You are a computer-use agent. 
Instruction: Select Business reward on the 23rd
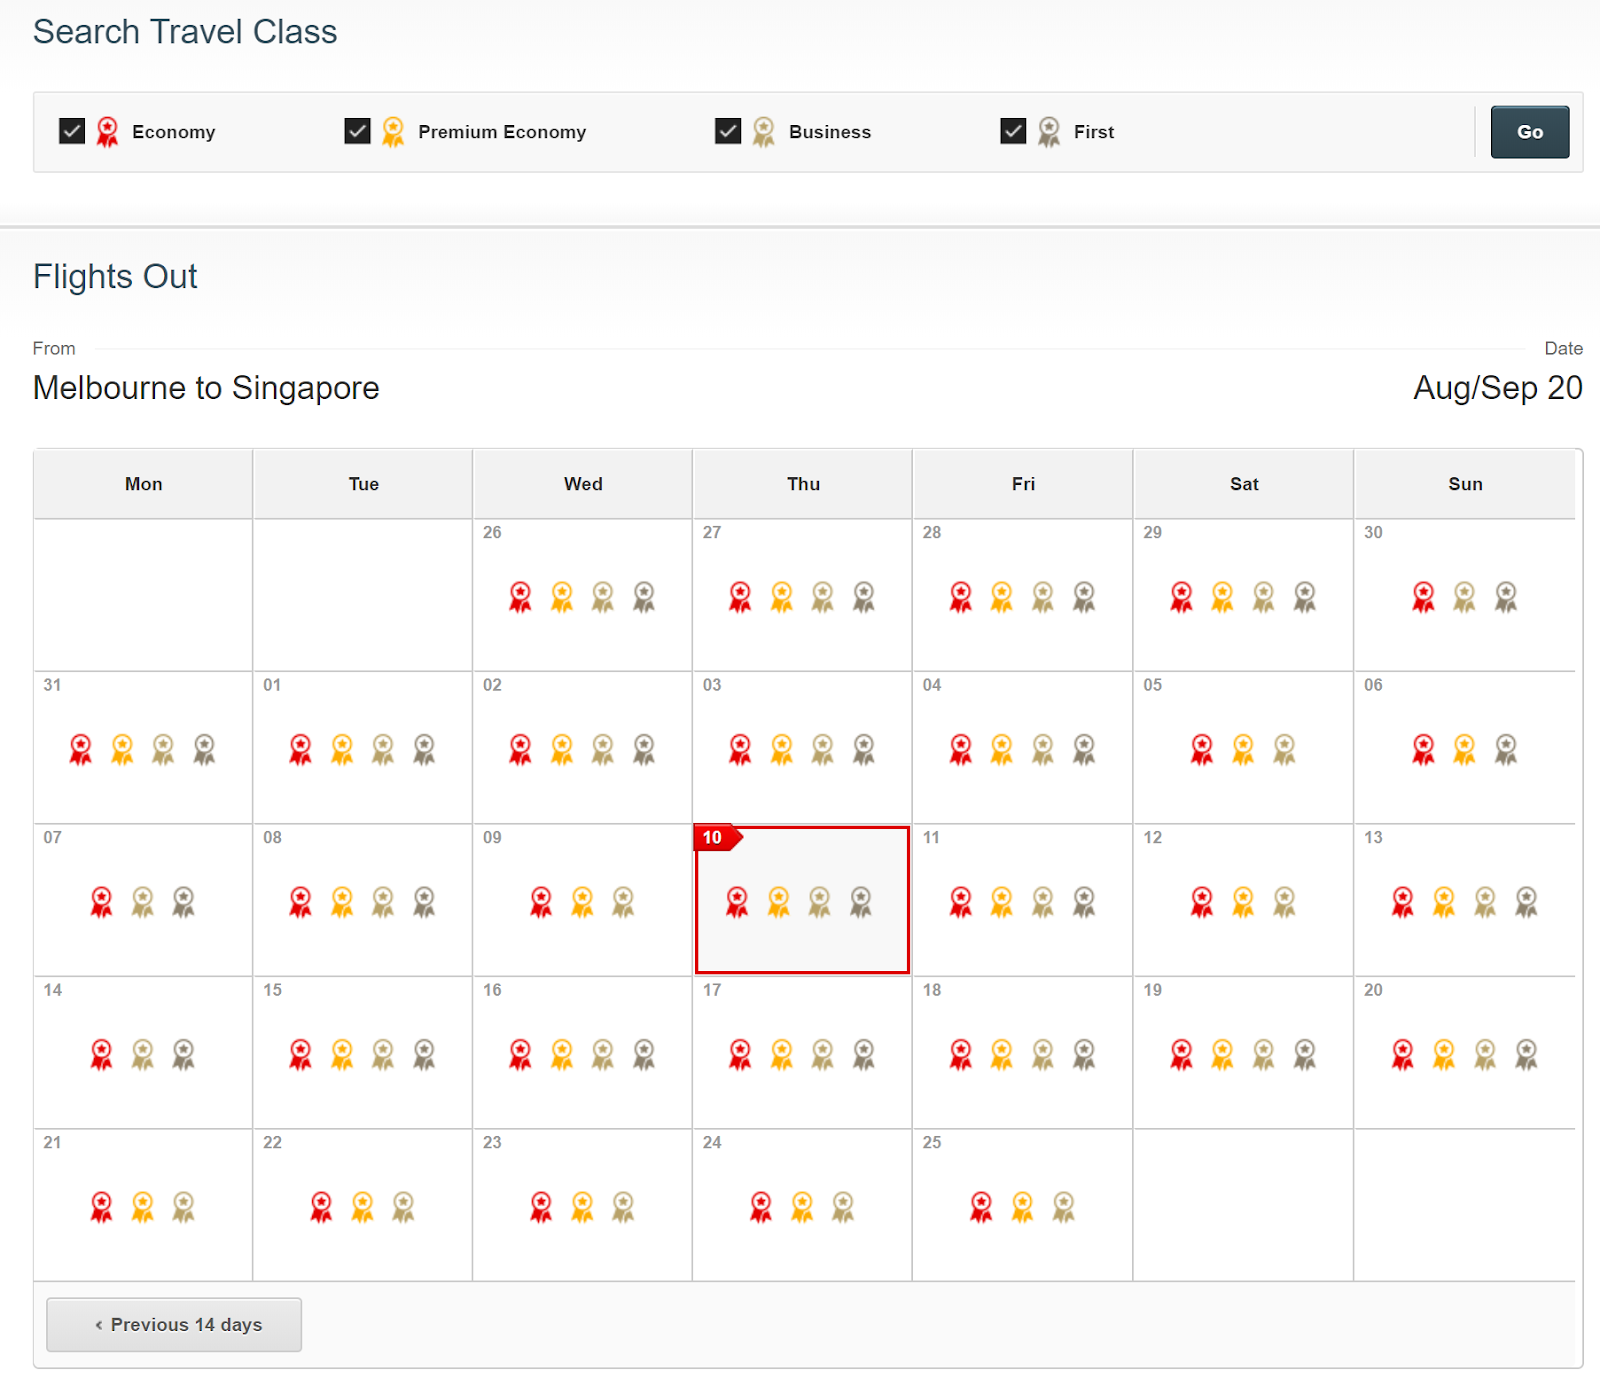(623, 1207)
